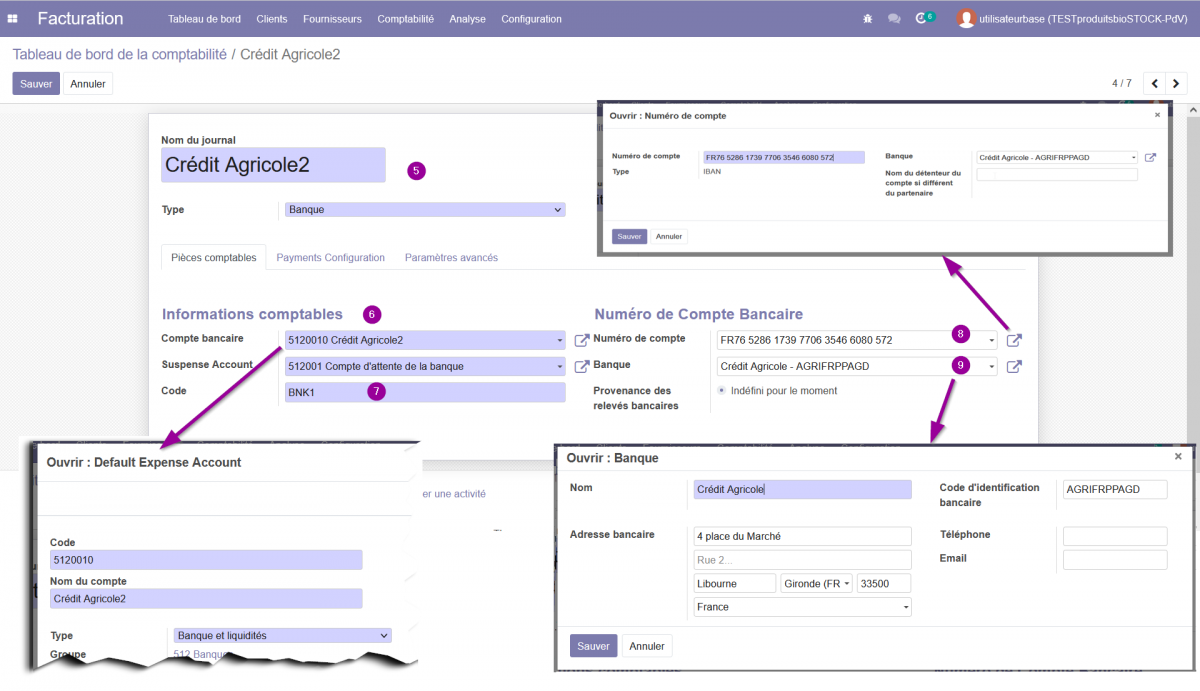Click the Nom du détenteur du compte field
The width and height of the screenshot is (1200, 691).
(x=1057, y=175)
